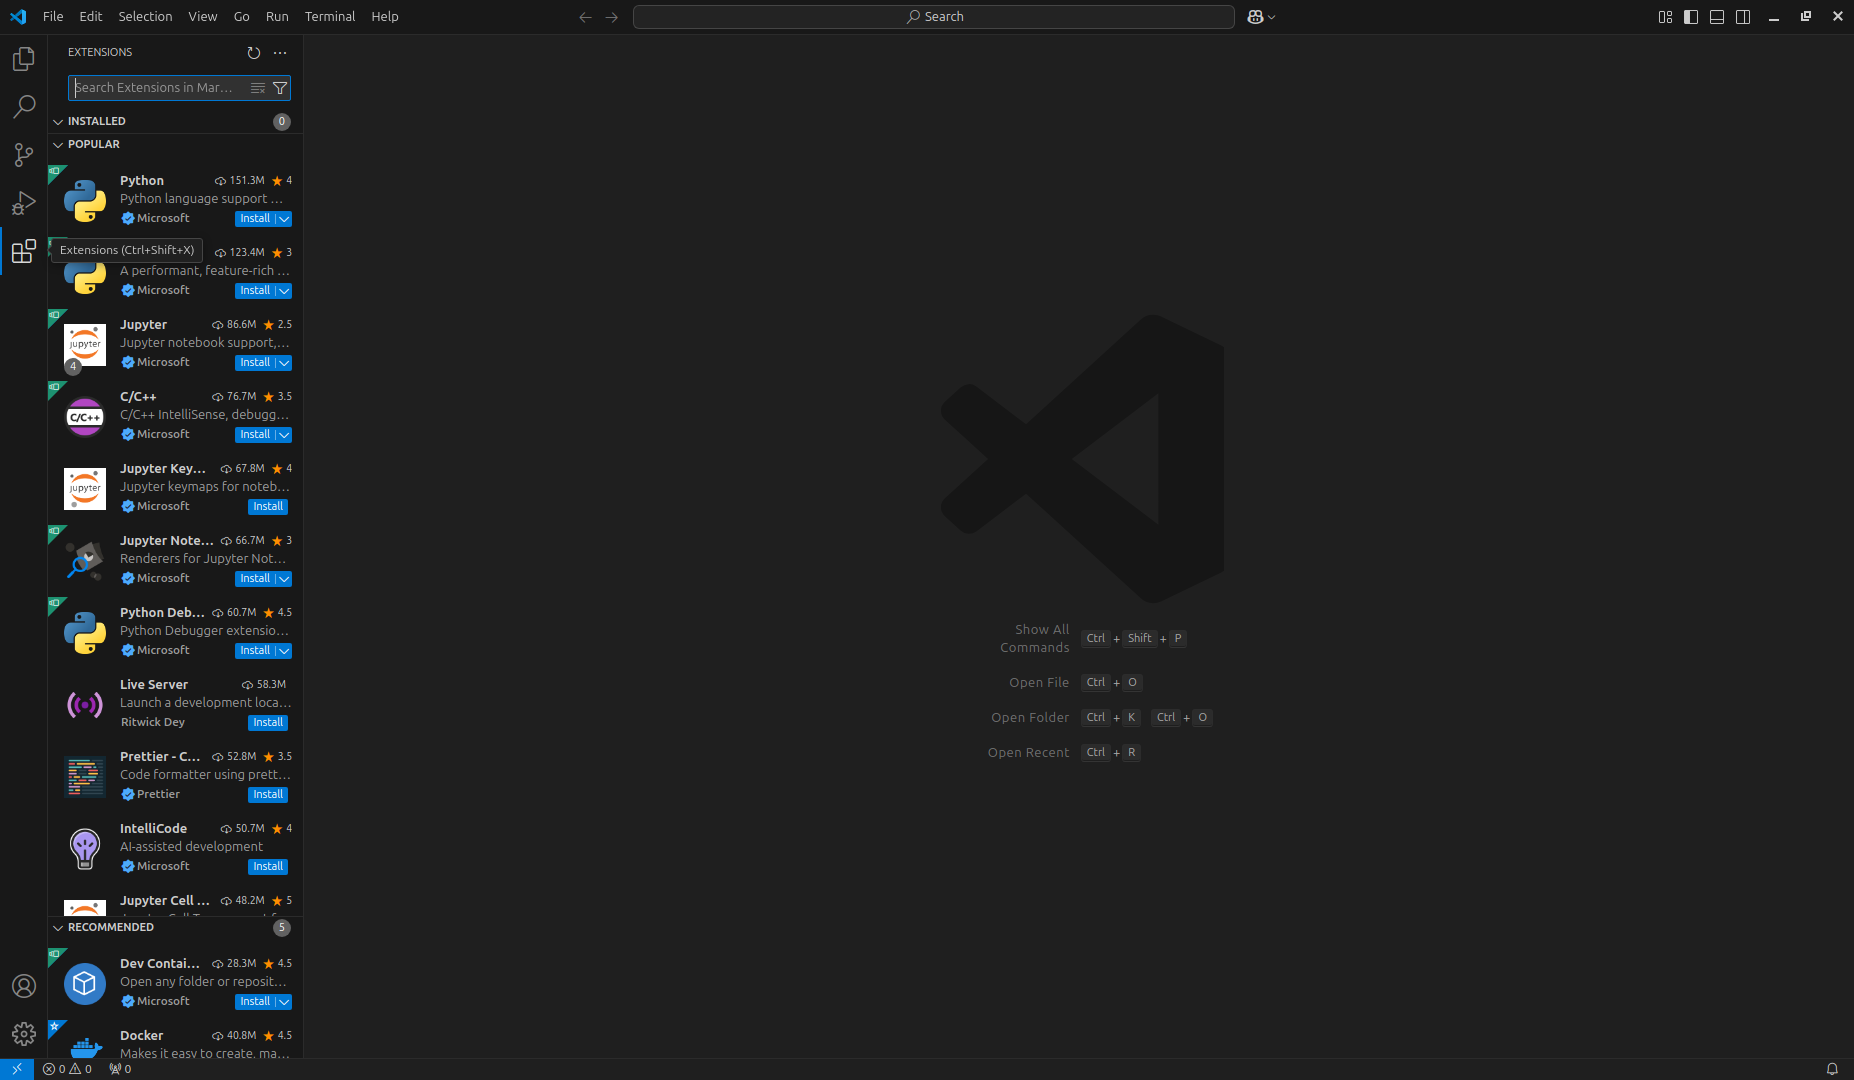Viewport: 1854px width, 1080px height.
Task: Open install dropdown arrow for Python
Action: pyautogui.click(x=284, y=219)
